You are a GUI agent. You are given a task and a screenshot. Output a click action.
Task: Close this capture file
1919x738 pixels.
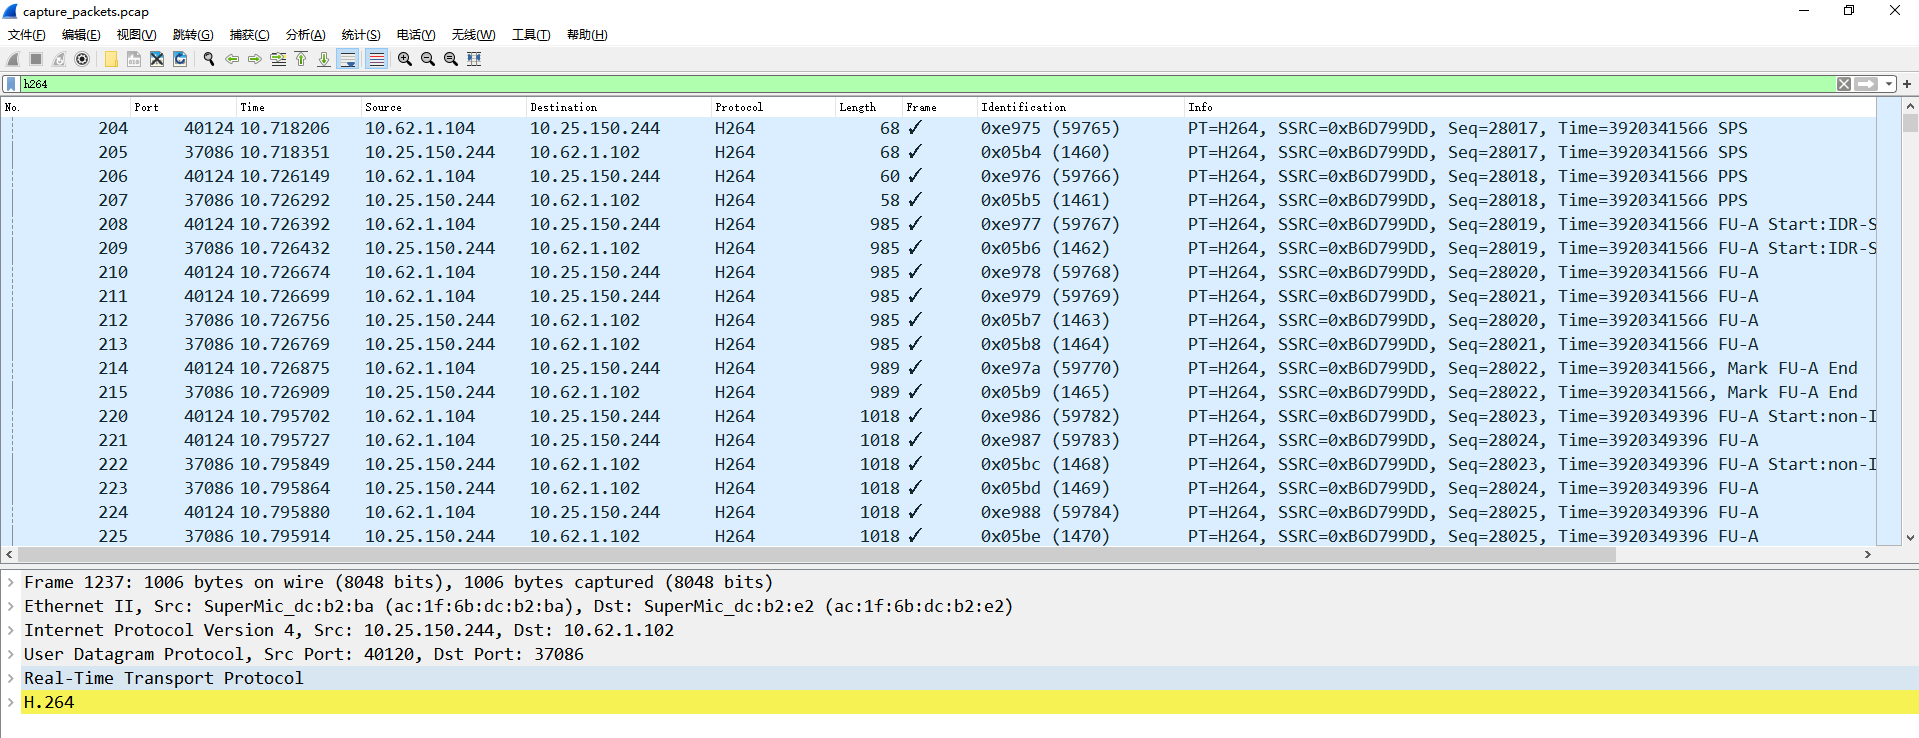[x=157, y=59]
